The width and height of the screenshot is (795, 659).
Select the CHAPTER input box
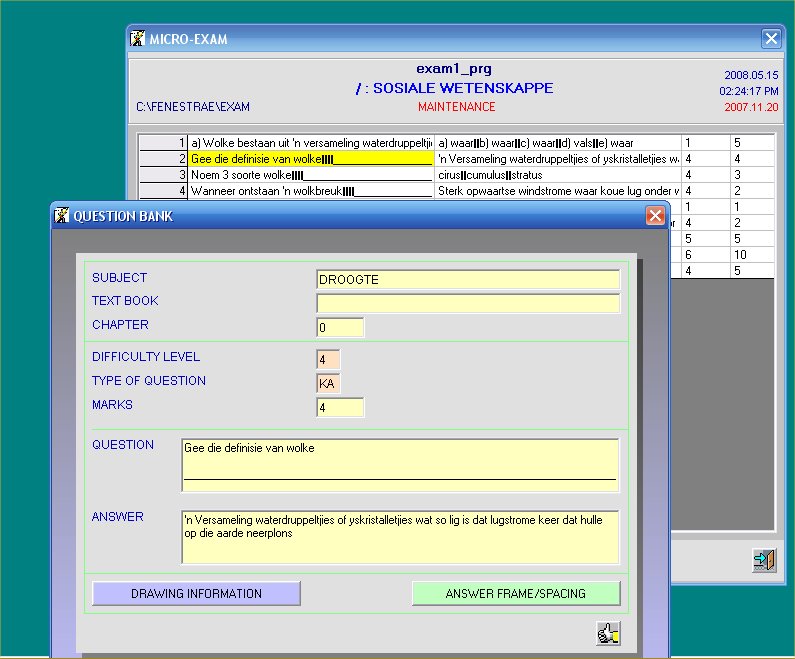[x=340, y=328]
